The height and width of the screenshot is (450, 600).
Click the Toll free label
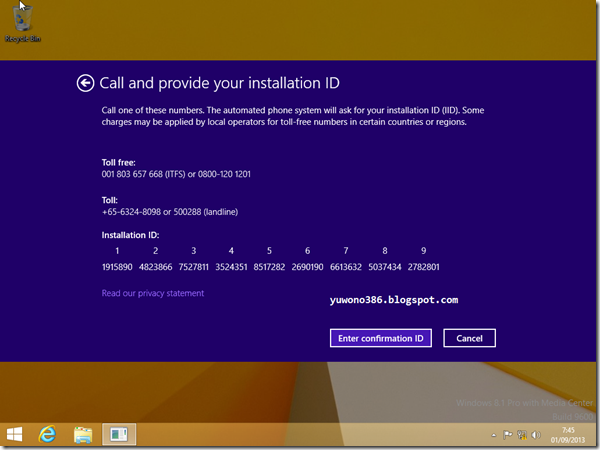(118, 163)
